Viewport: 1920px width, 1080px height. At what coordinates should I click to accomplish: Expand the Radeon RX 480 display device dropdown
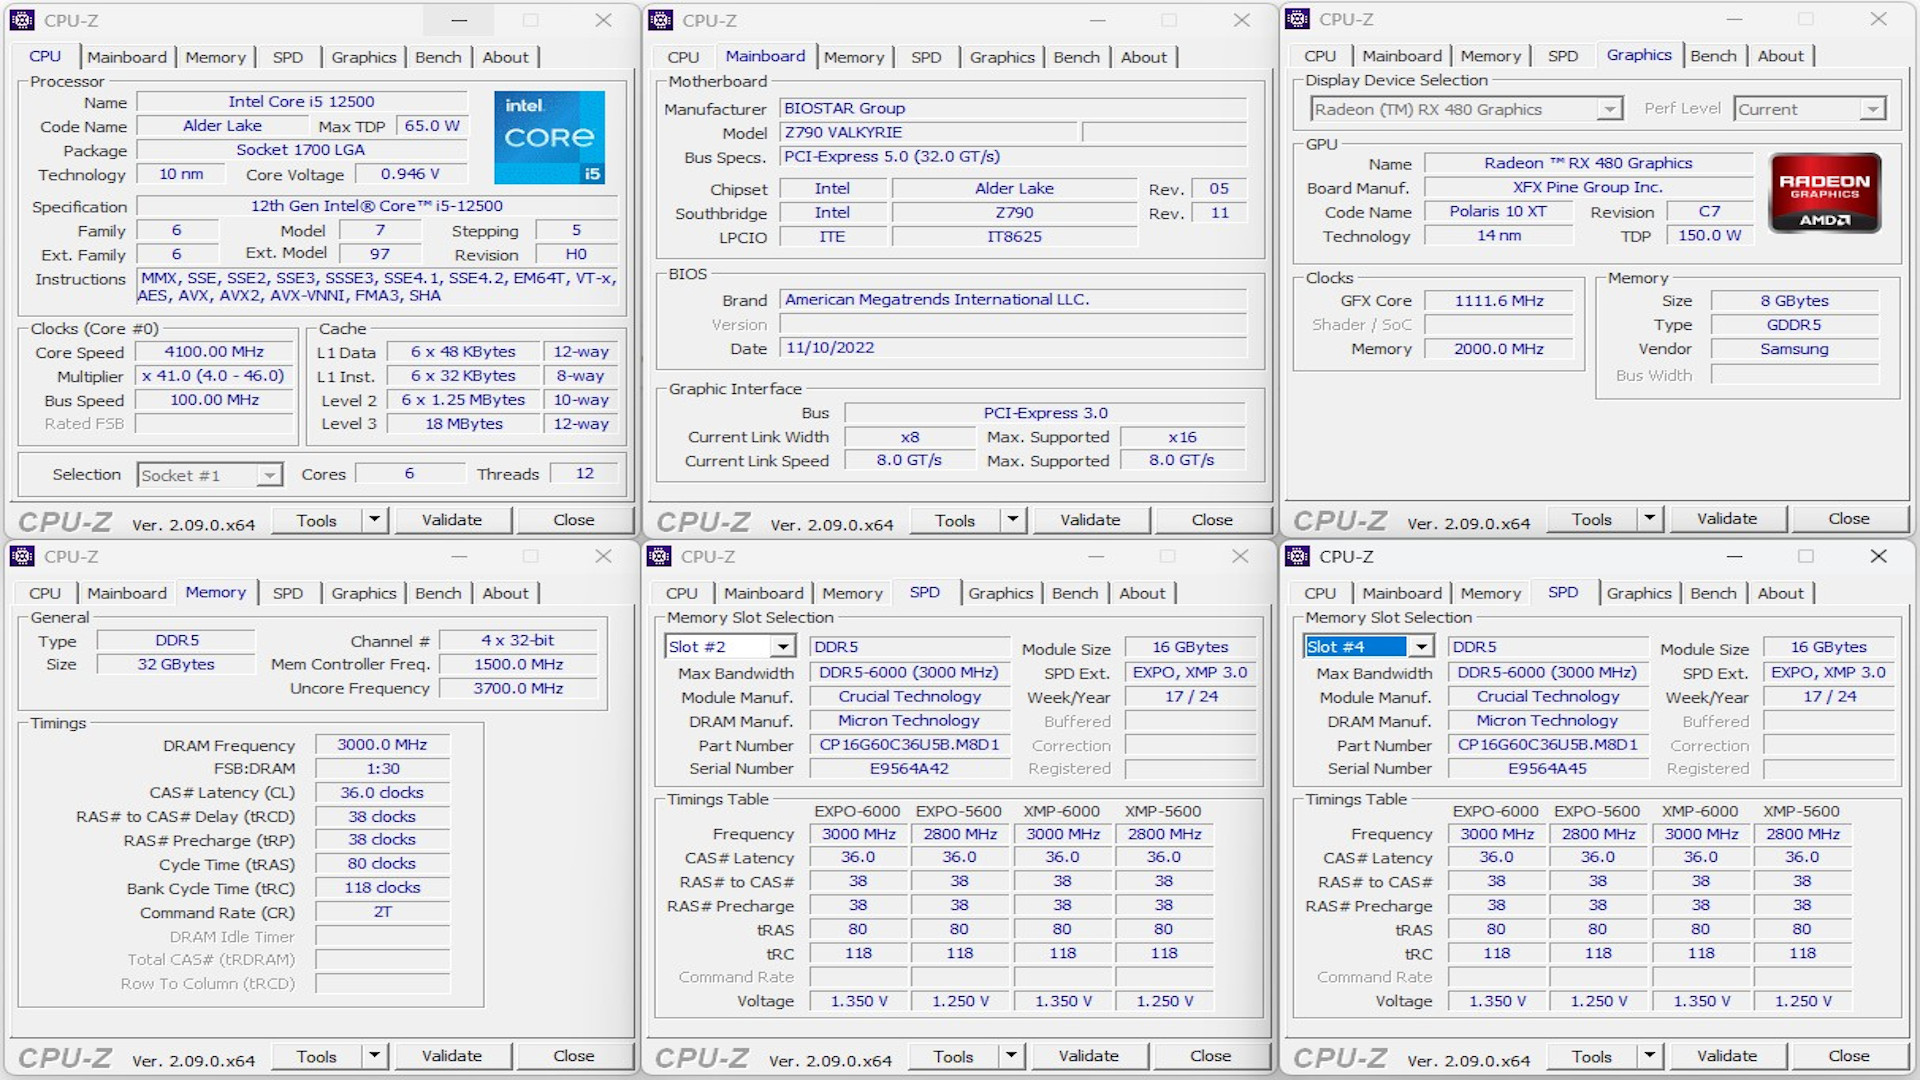tap(1608, 109)
